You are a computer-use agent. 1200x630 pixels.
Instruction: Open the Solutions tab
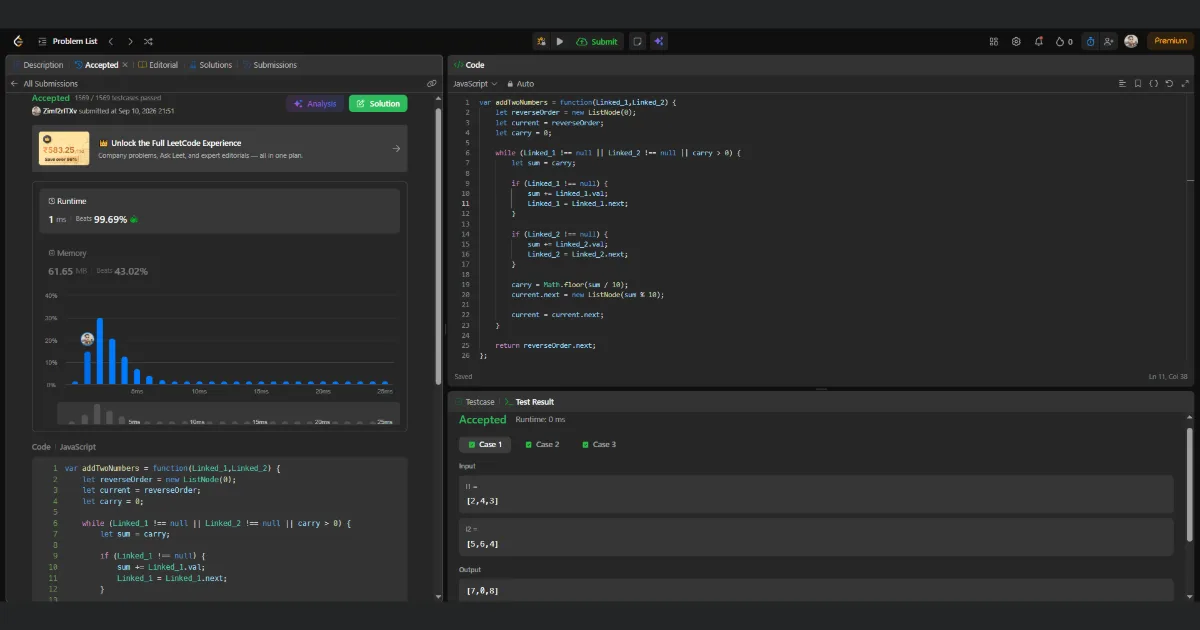coord(210,65)
